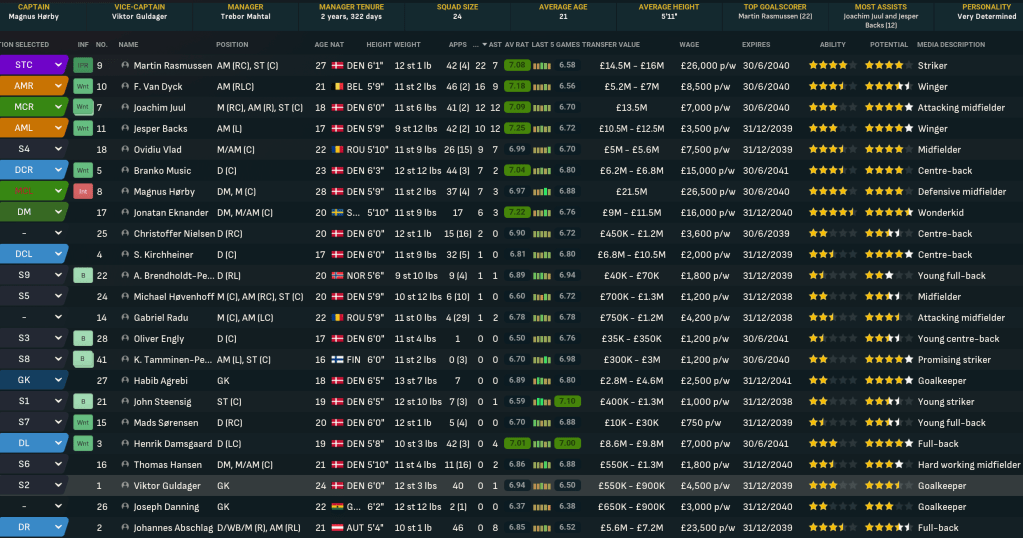Click Oliver Engly's B status badge
The image size is (1023, 538).
click(x=83, y=338)
